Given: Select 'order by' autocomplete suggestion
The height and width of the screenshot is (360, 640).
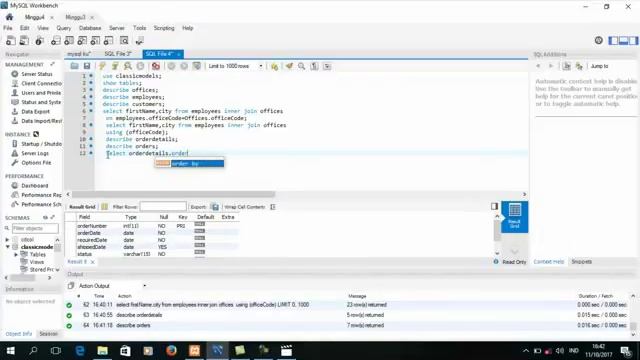Looking at the screenshot, I should pos(189,164).
